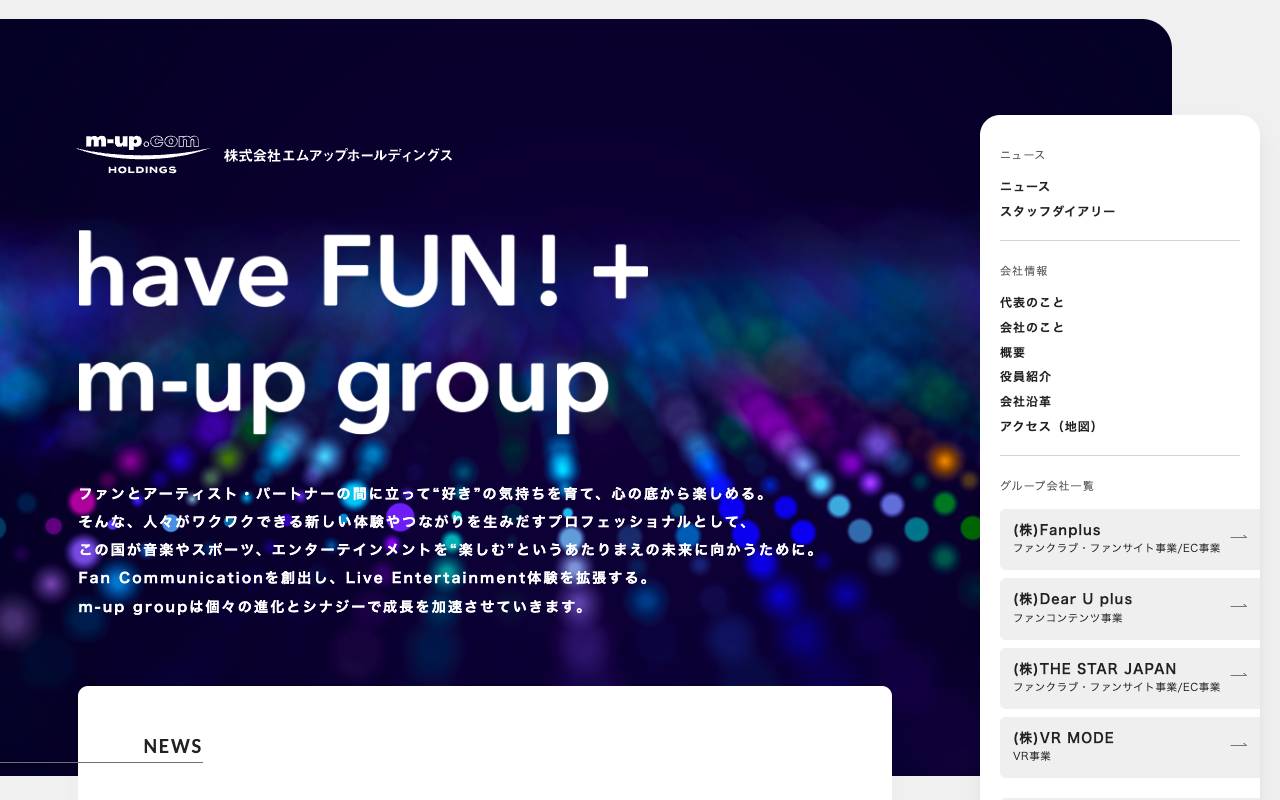Open アクセス（地図）for directions
The image size is (1280, 800).
[1048, 426]
